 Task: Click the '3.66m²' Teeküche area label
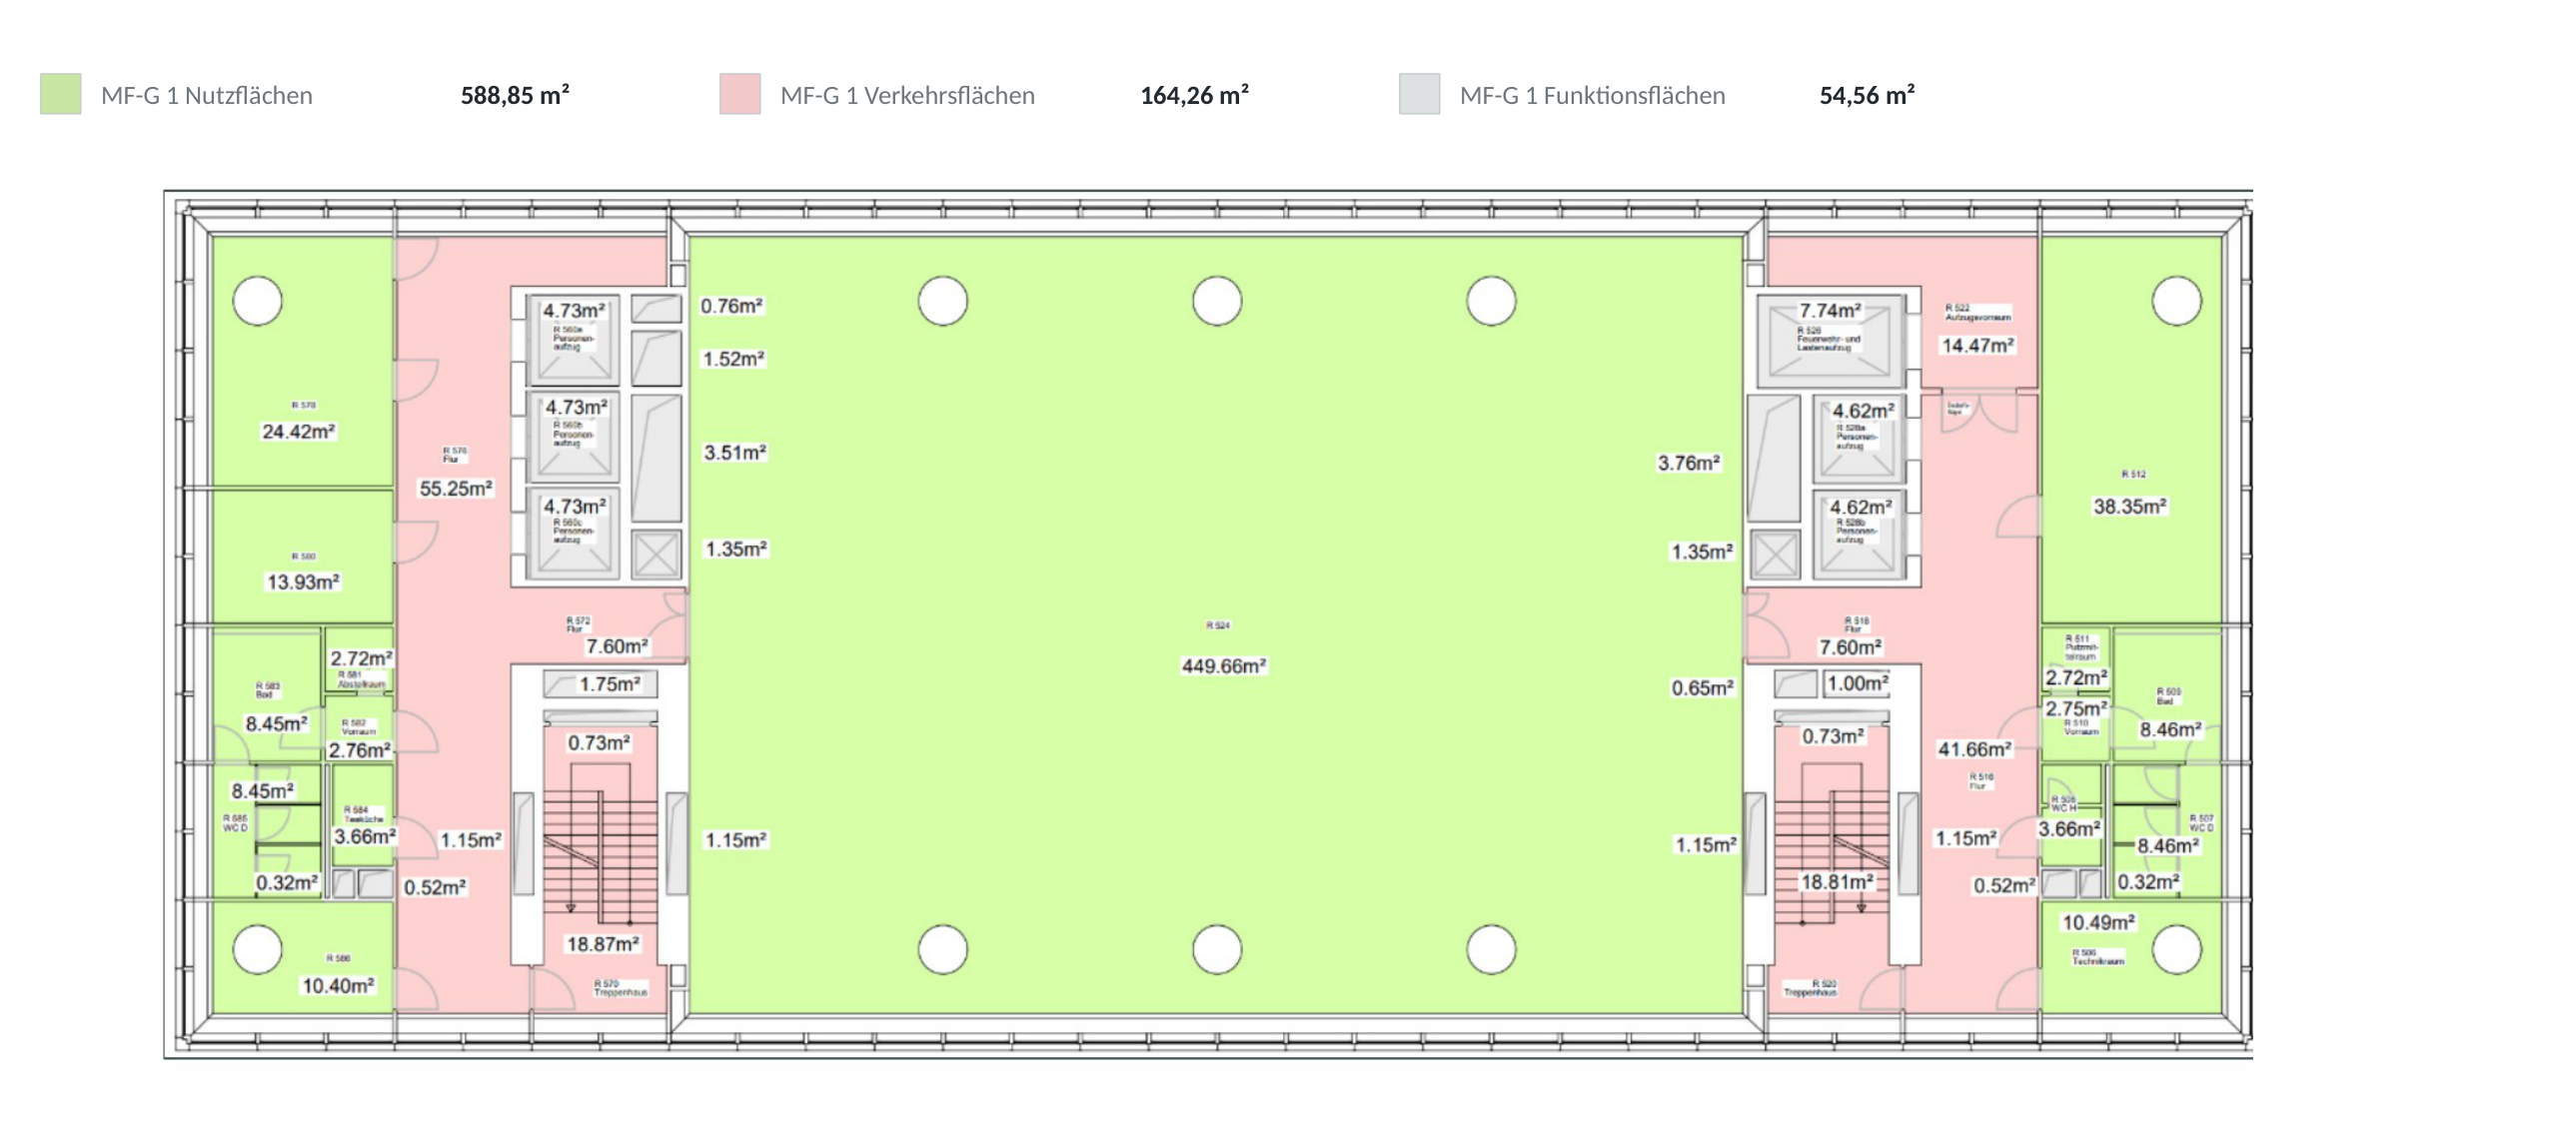point(365,837)
